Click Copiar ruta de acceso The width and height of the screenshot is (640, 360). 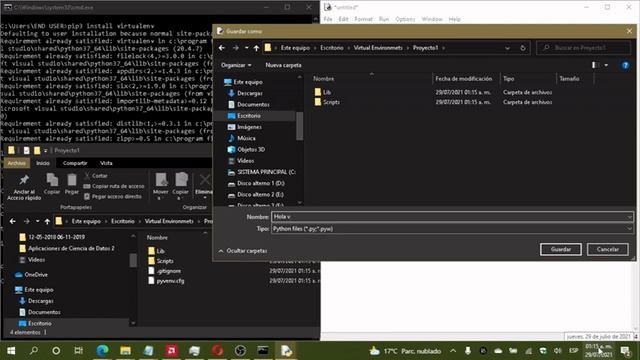[x=114, y=186]
